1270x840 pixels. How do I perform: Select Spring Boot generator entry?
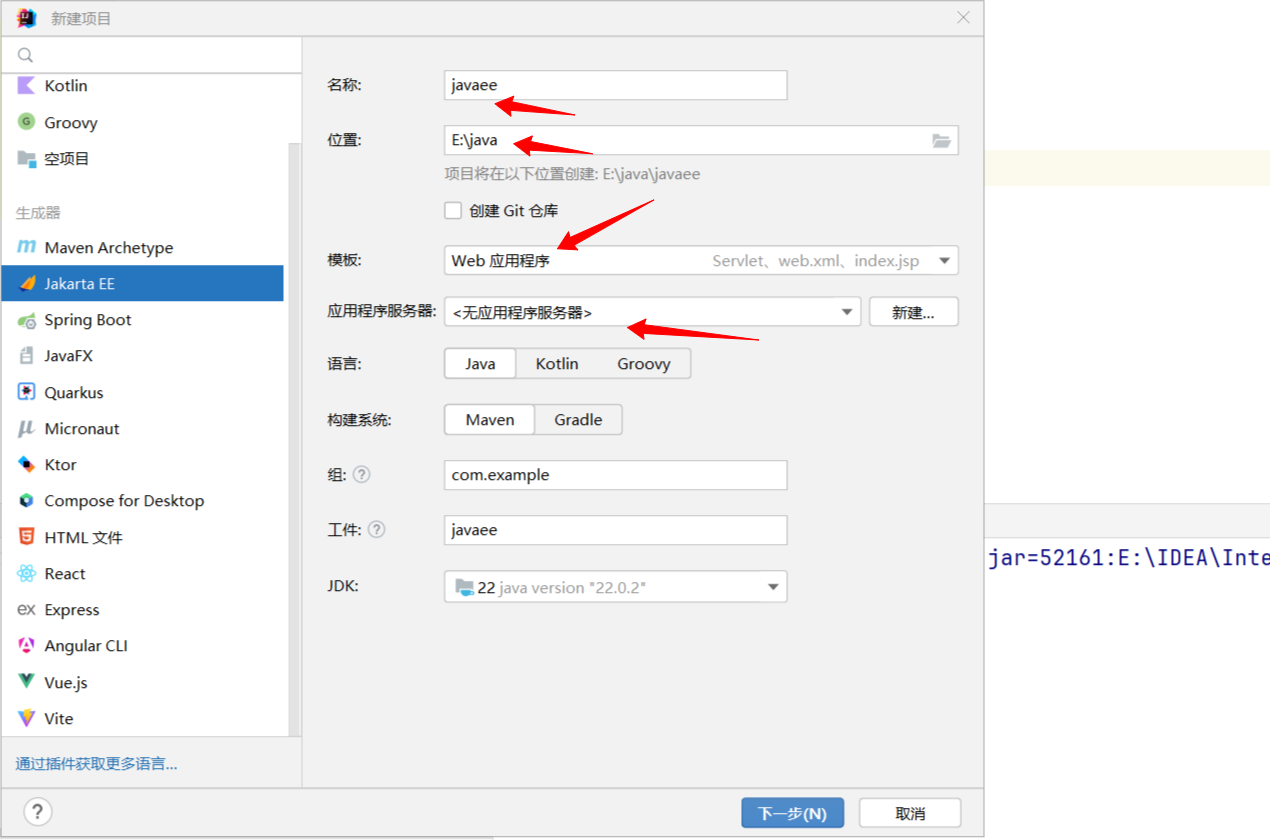[143, 320]
